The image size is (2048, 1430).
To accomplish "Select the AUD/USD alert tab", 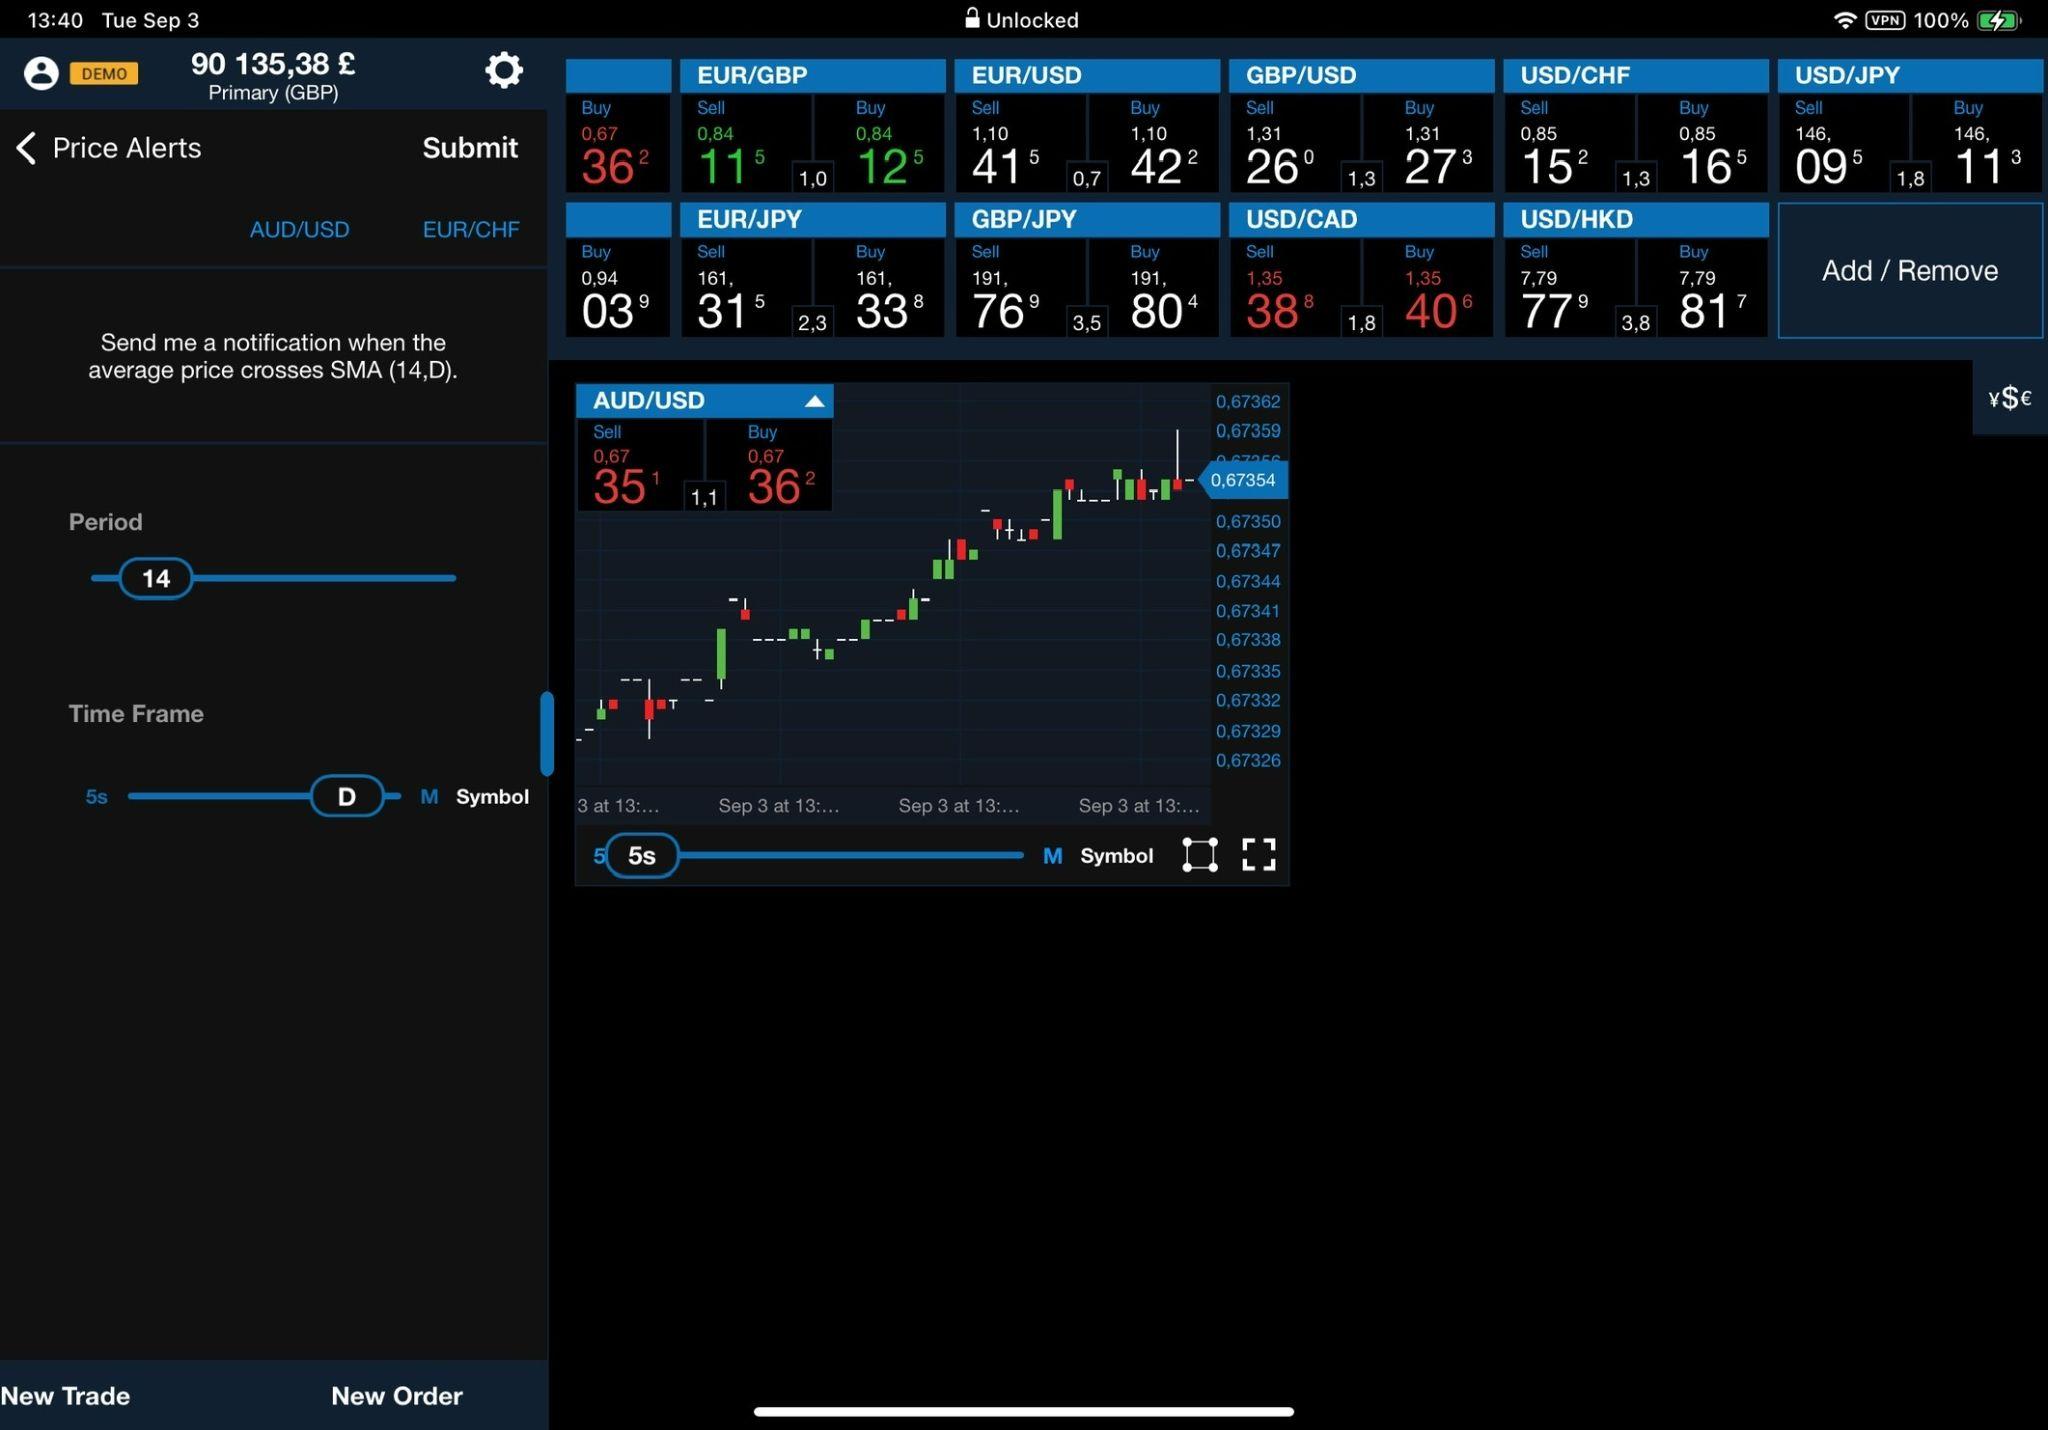I will [299, 229].
